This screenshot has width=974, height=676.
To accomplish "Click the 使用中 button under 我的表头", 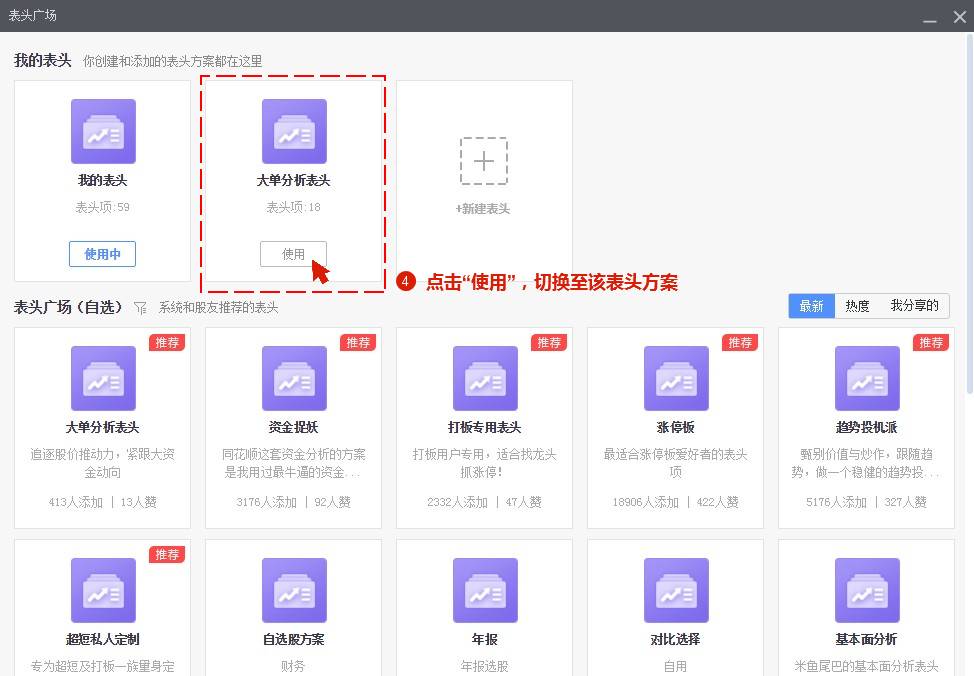I will pos(102,254).
